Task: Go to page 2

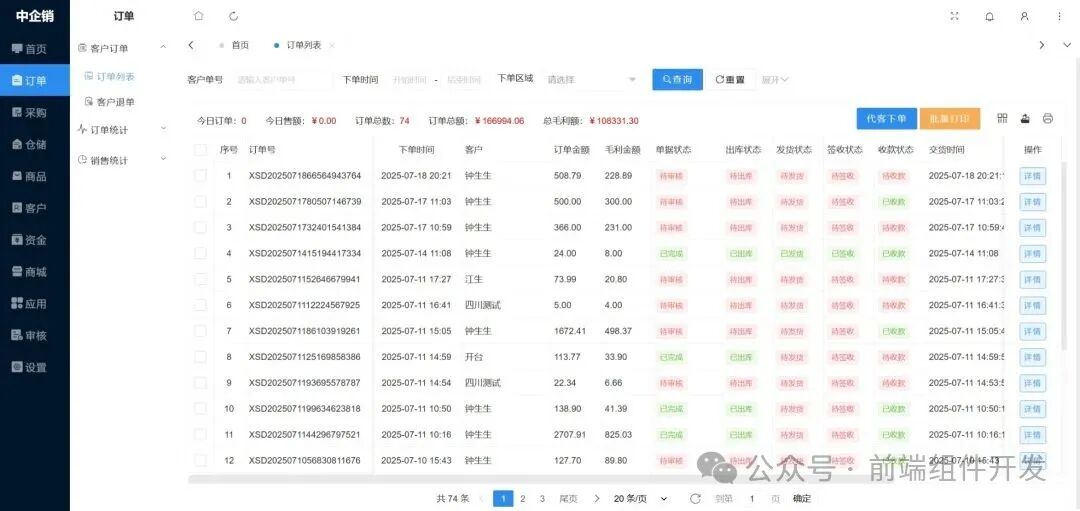Action: 523,499
